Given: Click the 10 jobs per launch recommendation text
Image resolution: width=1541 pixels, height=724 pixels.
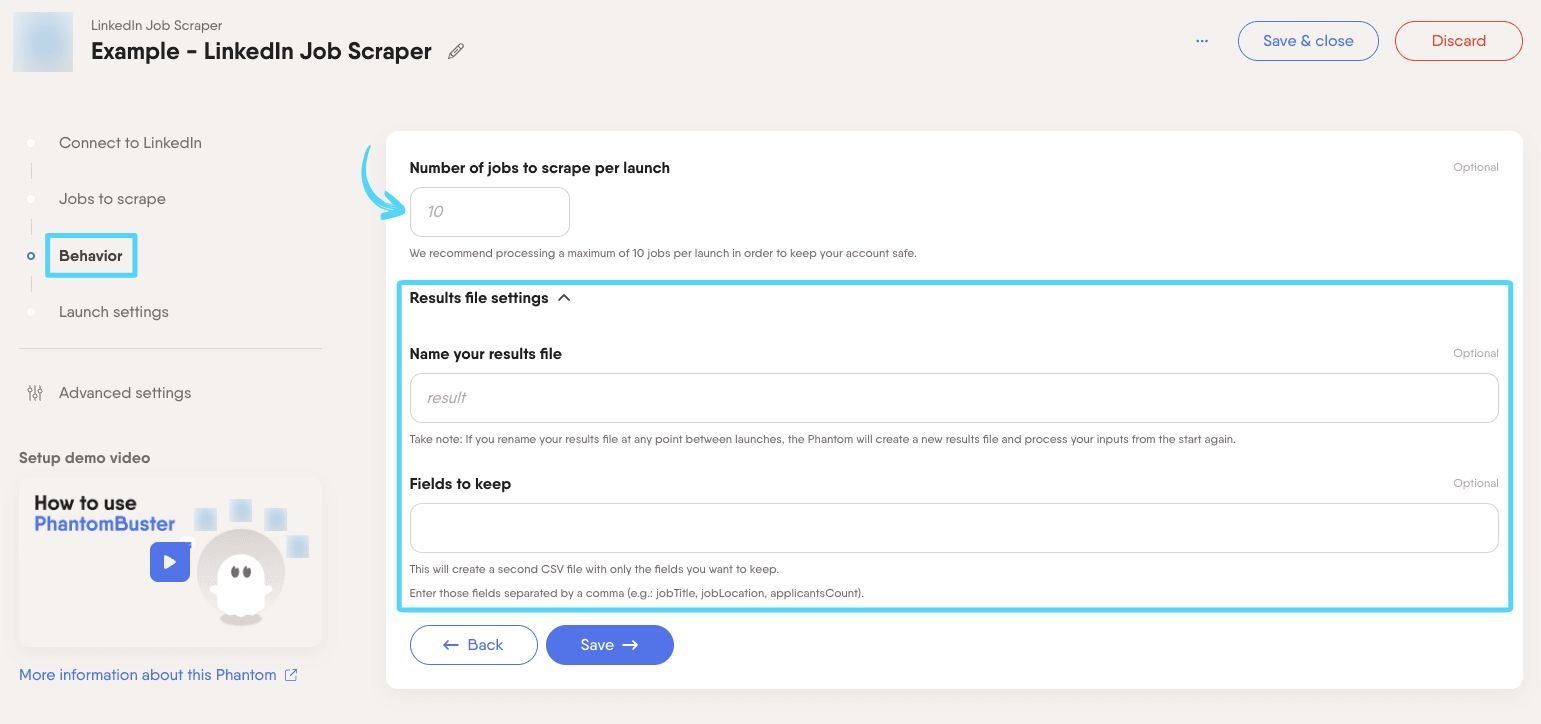Looking at the screenshot, I should click(x=663, y=253).
